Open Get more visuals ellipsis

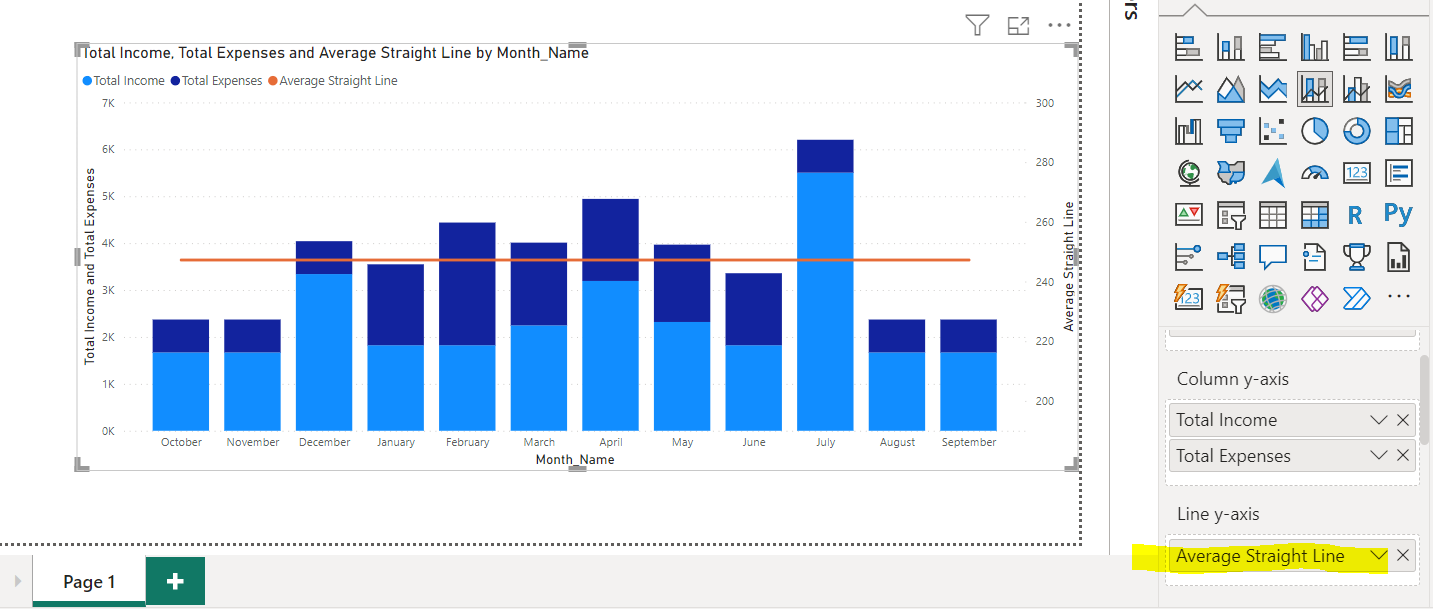pyautogui.click(x=1398, y=297)
